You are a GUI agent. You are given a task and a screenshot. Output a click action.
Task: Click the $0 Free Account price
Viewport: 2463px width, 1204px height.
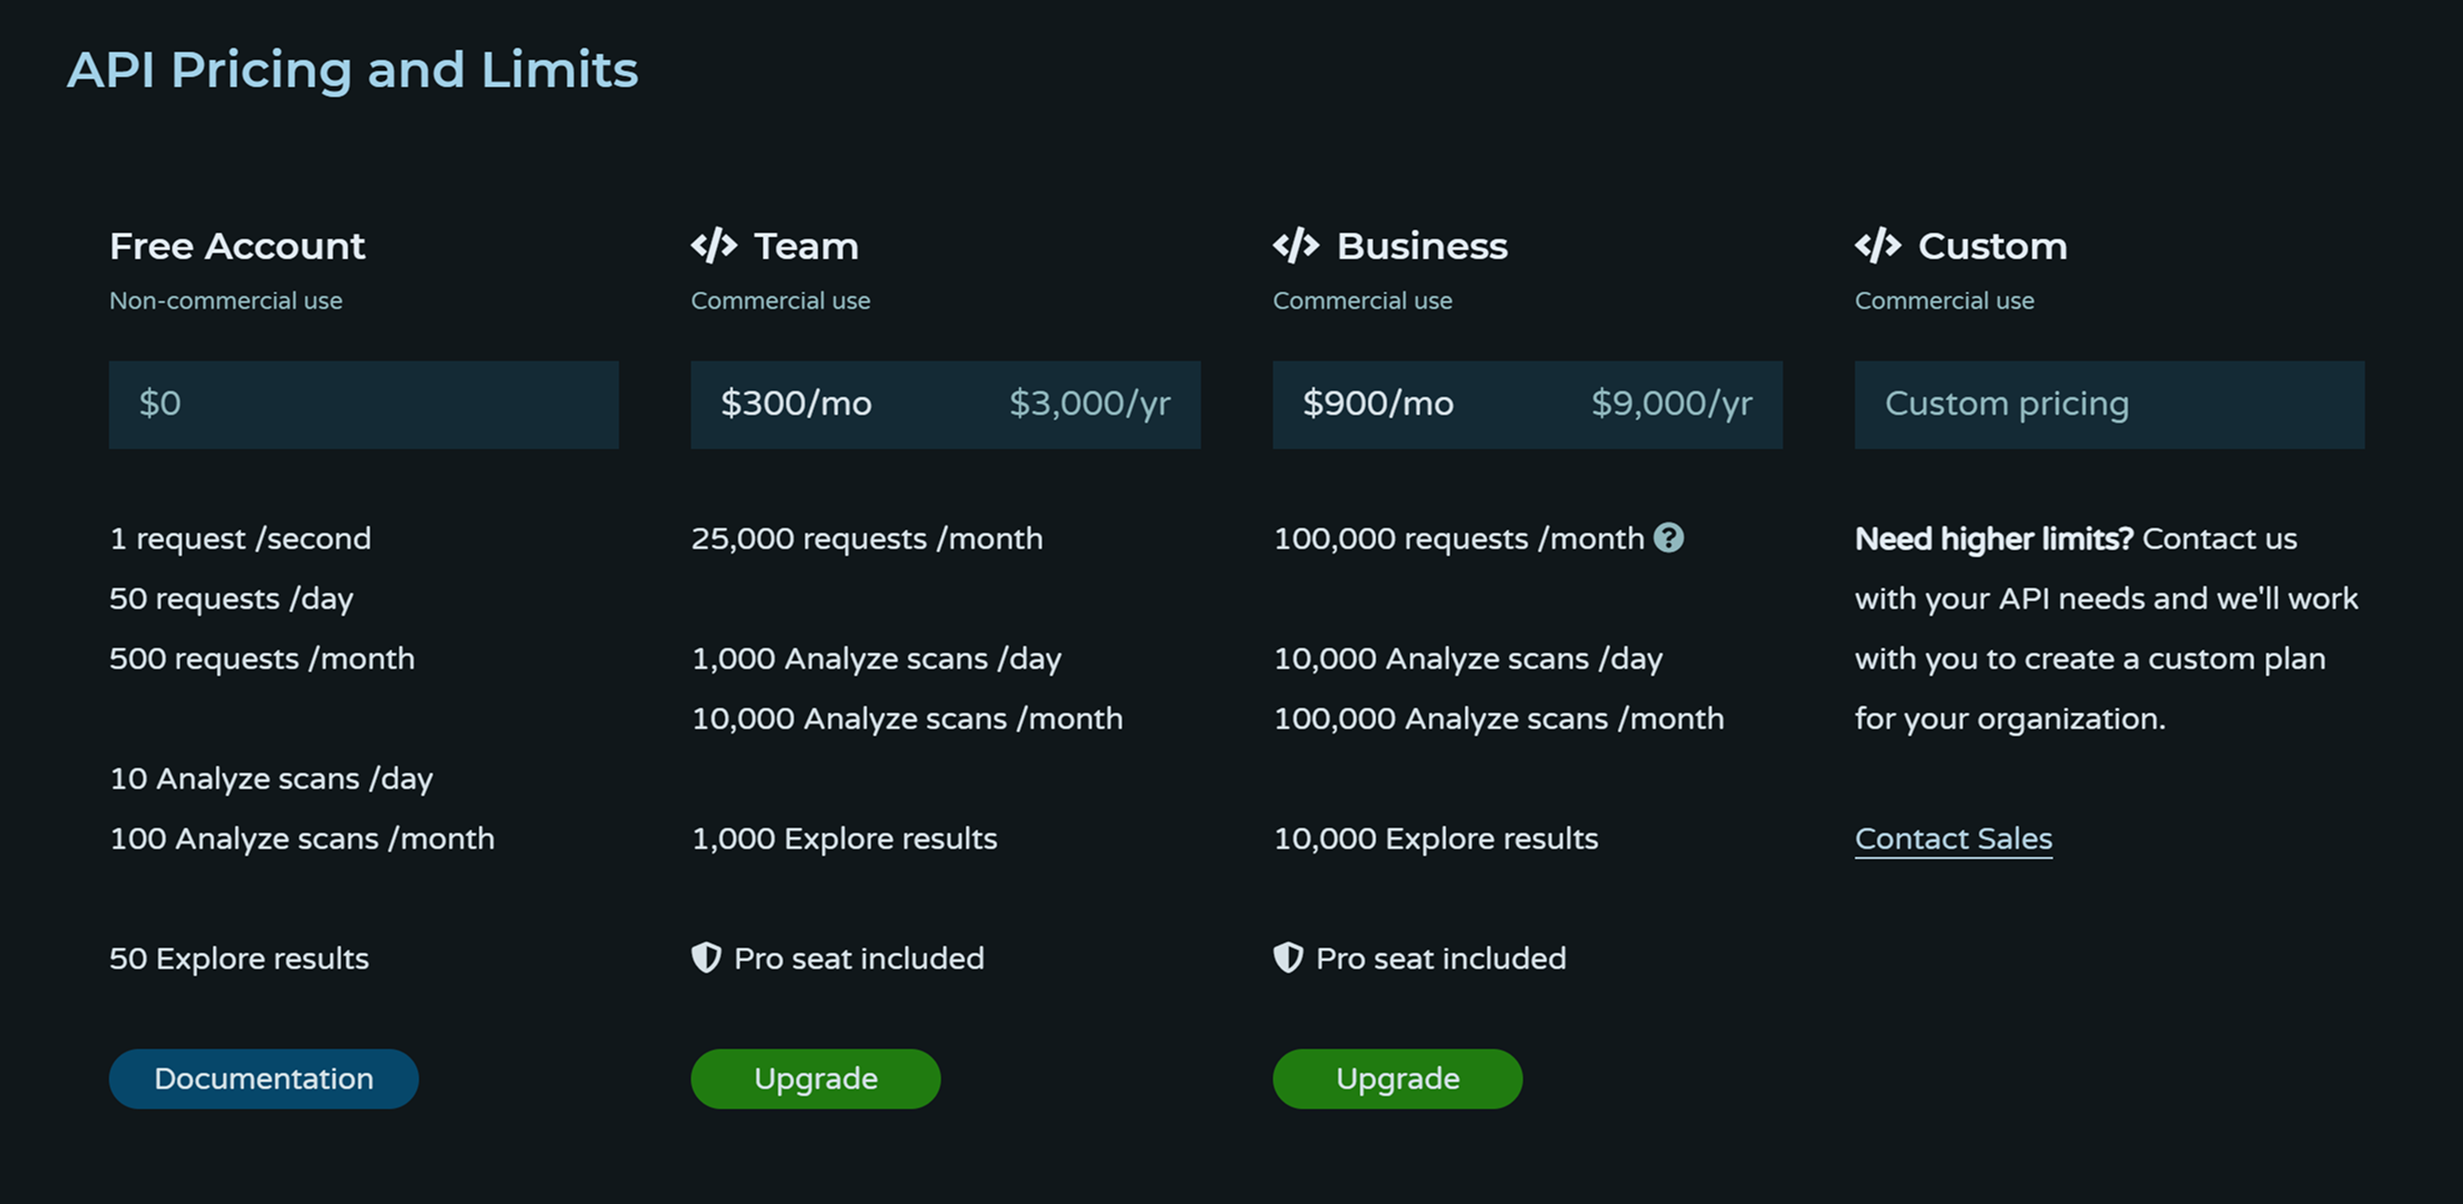(x=160, y=404)
